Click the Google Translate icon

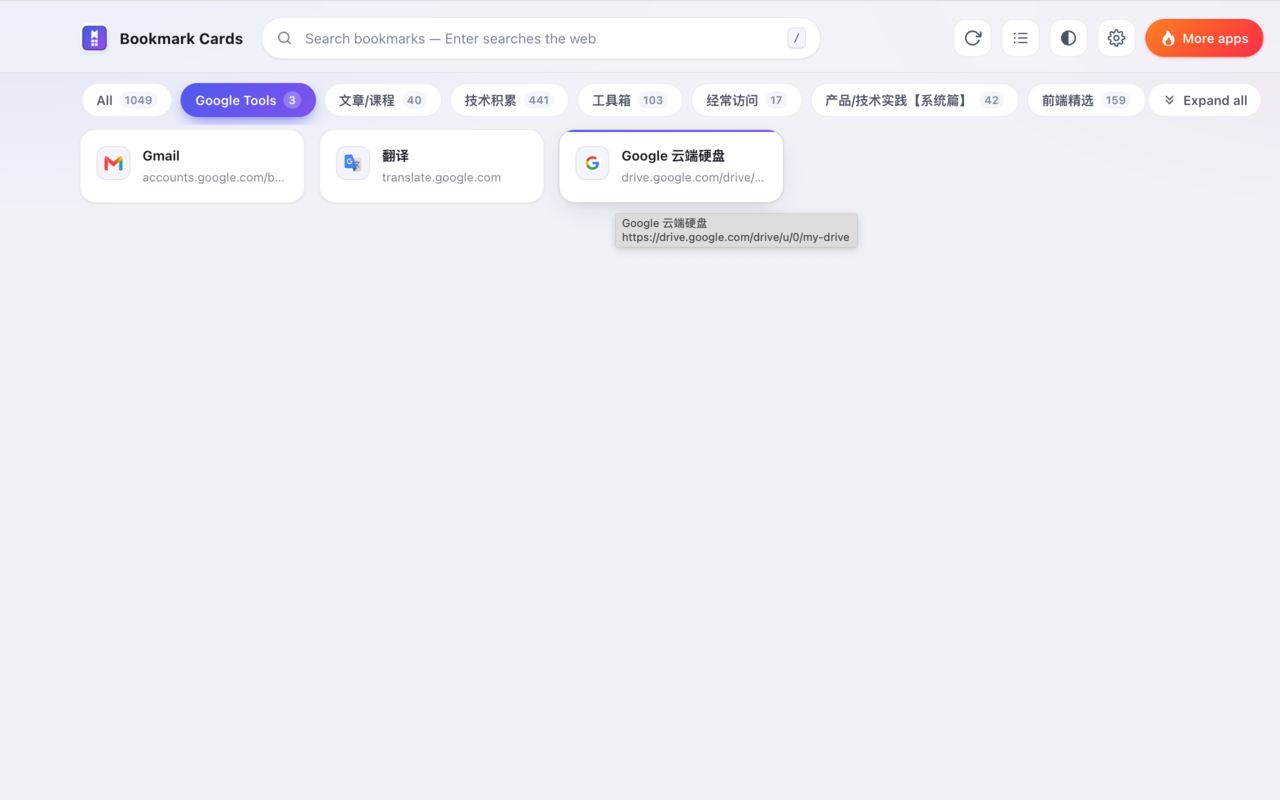353,163
